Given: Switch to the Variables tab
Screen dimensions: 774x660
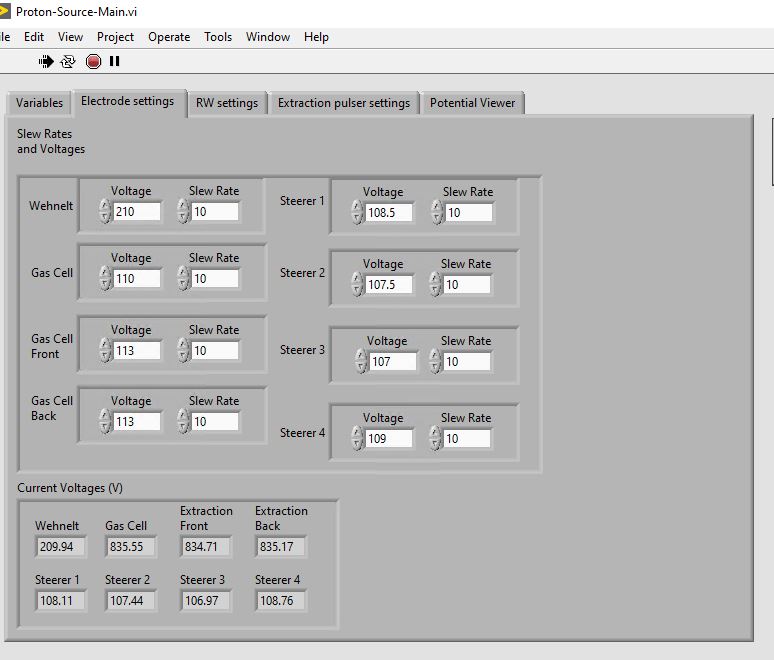Looking at the screenshot, I should [x=39, y=103].
